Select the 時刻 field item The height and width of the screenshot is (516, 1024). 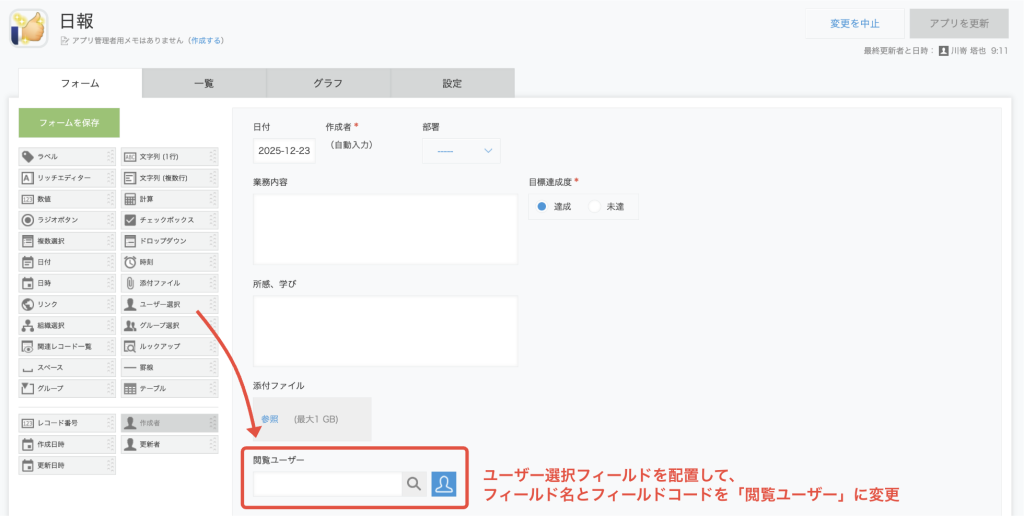pyautogui.click(x=170, y=262)
